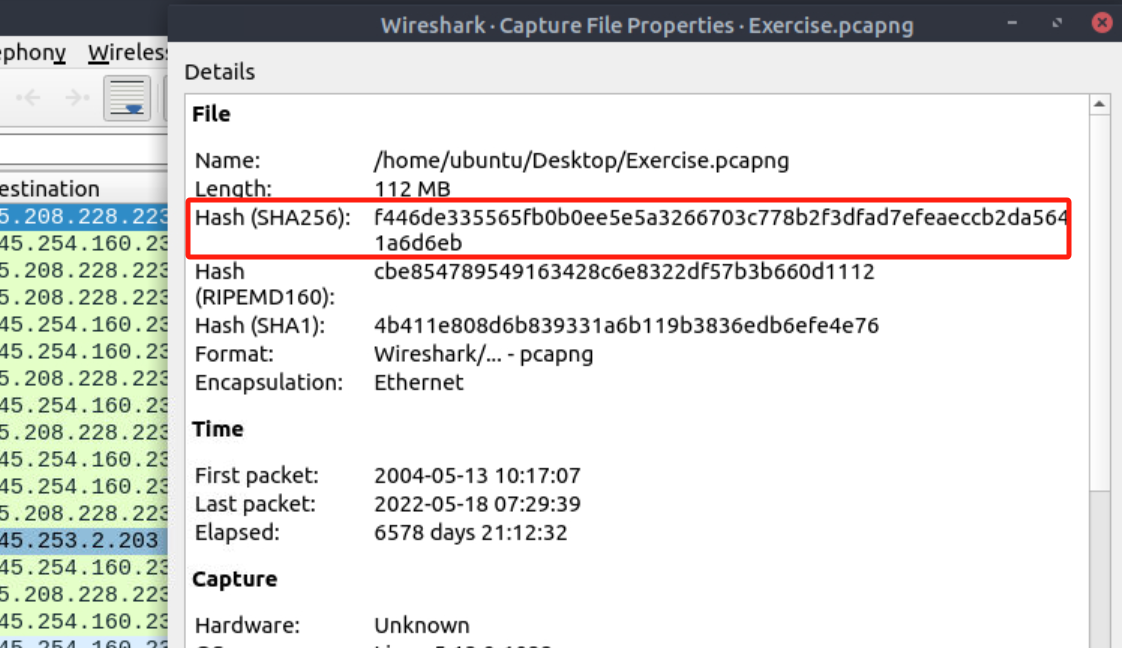
Task: Click the go back arrow icon
Action: coord(29,98)
